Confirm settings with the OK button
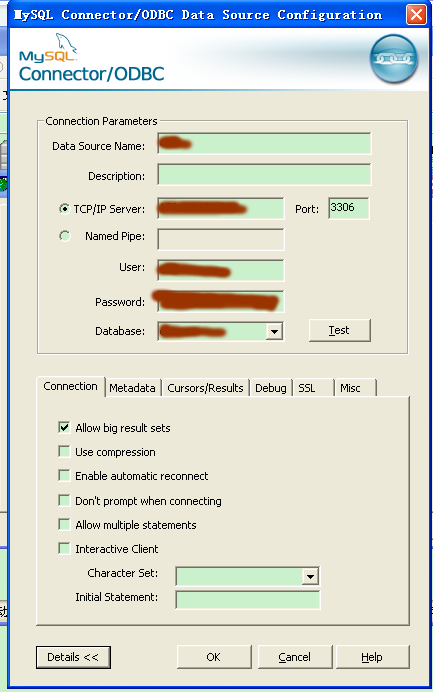The height and width of the screenshot is (692, 433). 214,657
